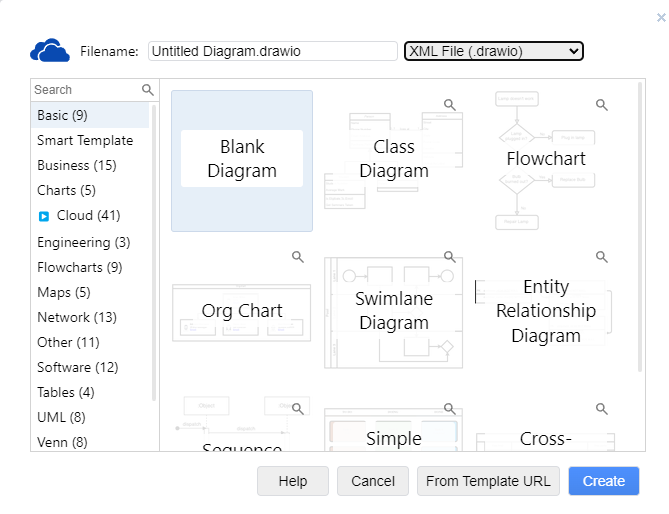The image size is (669, 514).
Task: Choose the Flowchart template
Action: point(546,161)
